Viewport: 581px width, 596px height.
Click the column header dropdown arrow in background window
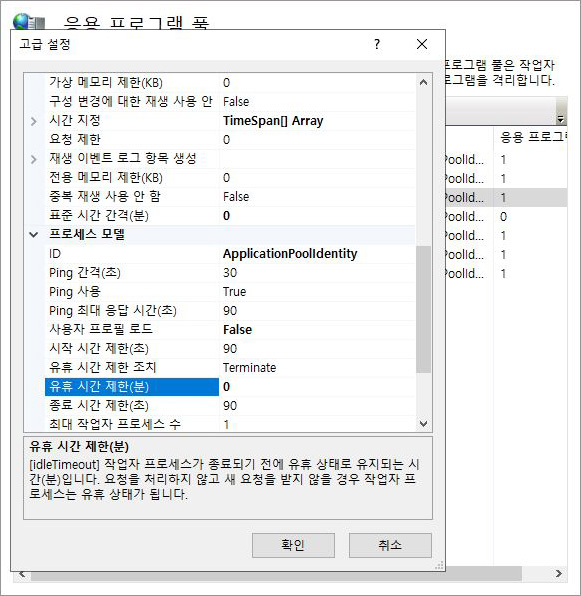(x=560, y=119)
